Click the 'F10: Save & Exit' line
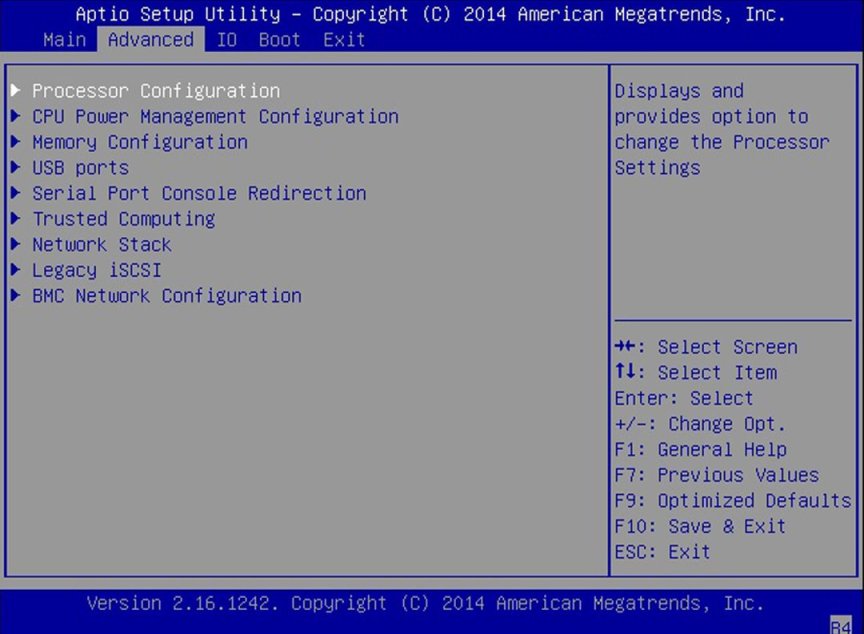This screenshot has height=634, width=864. click(x=700, y=526)
